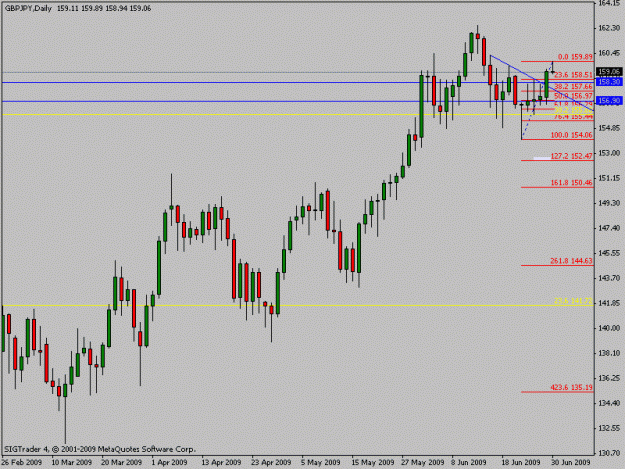Screen dimensions: 625x469
Task: Click the 141.85 price axis label
Action: (x=609, y=303)
